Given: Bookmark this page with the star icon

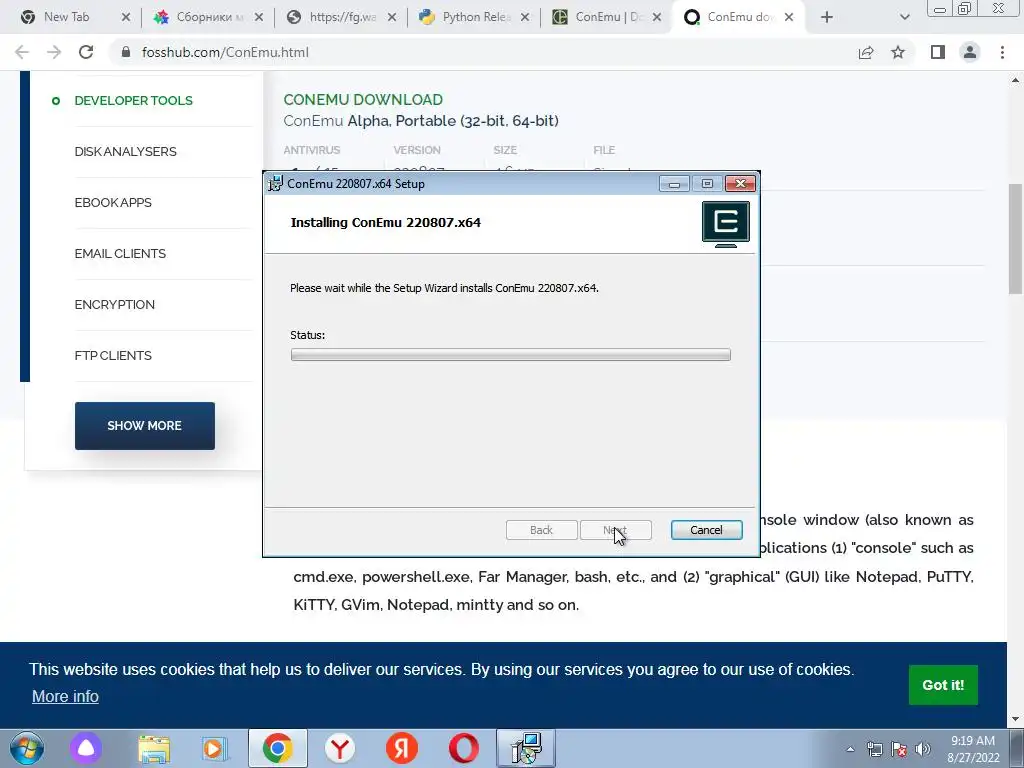Looking at the screenshot, I should click(898, 52).
